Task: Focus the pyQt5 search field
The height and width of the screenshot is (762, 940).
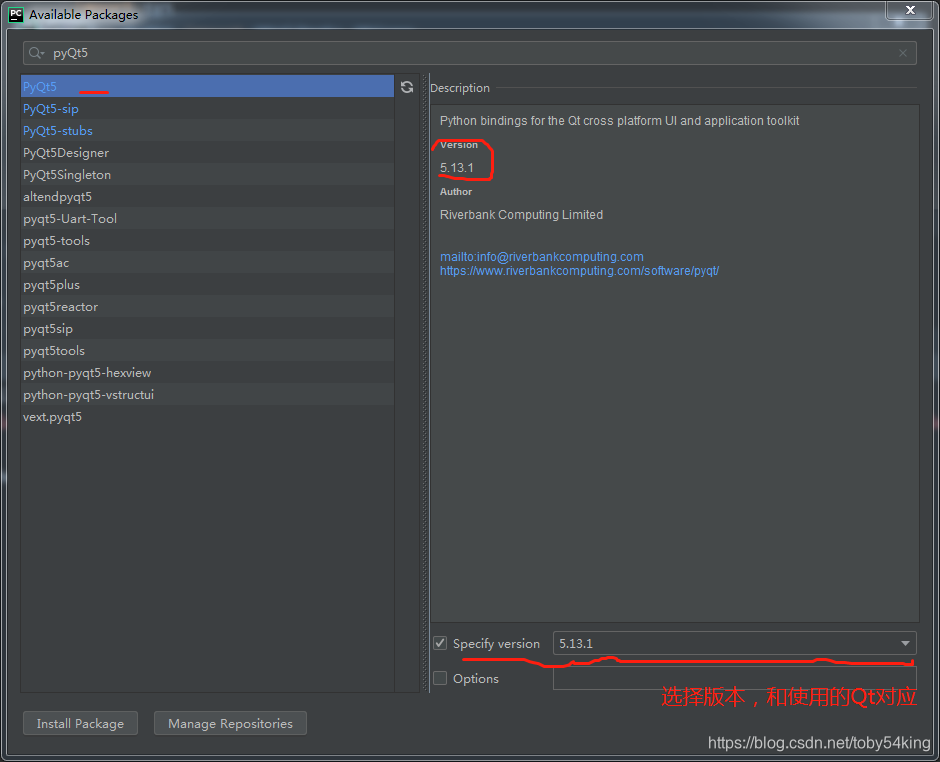Action: click(469, 53)
